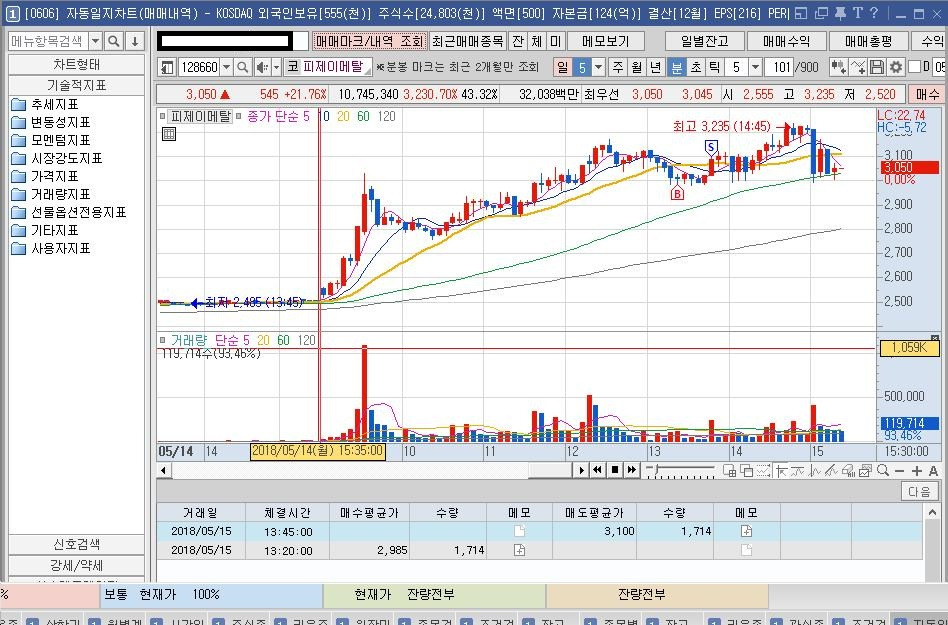Open the minute interval dropdown next to 5

755,67
